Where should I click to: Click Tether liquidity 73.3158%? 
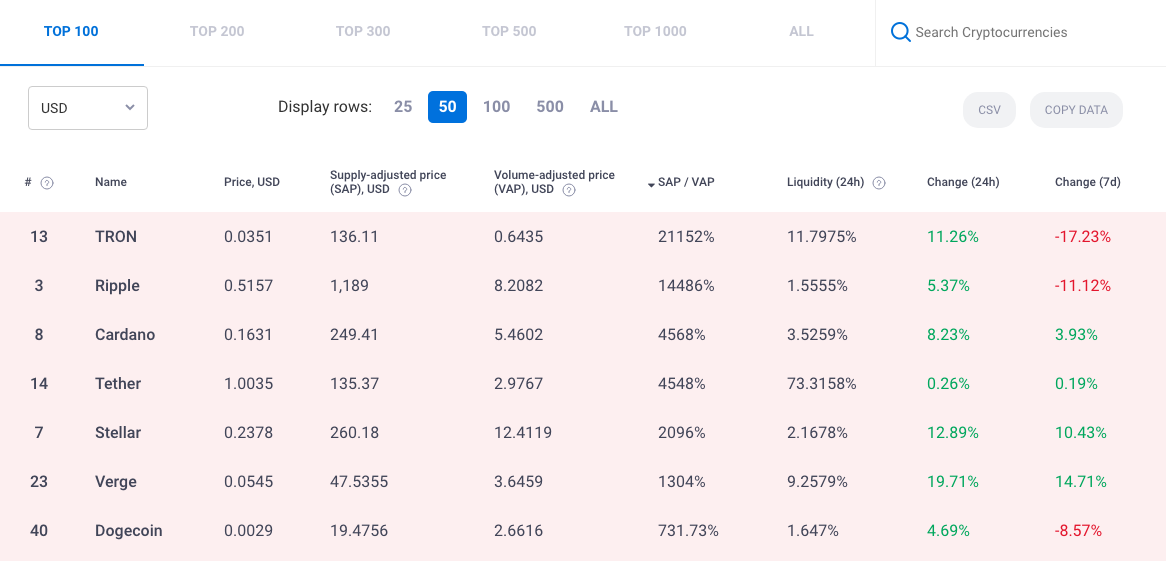point(822,384)
